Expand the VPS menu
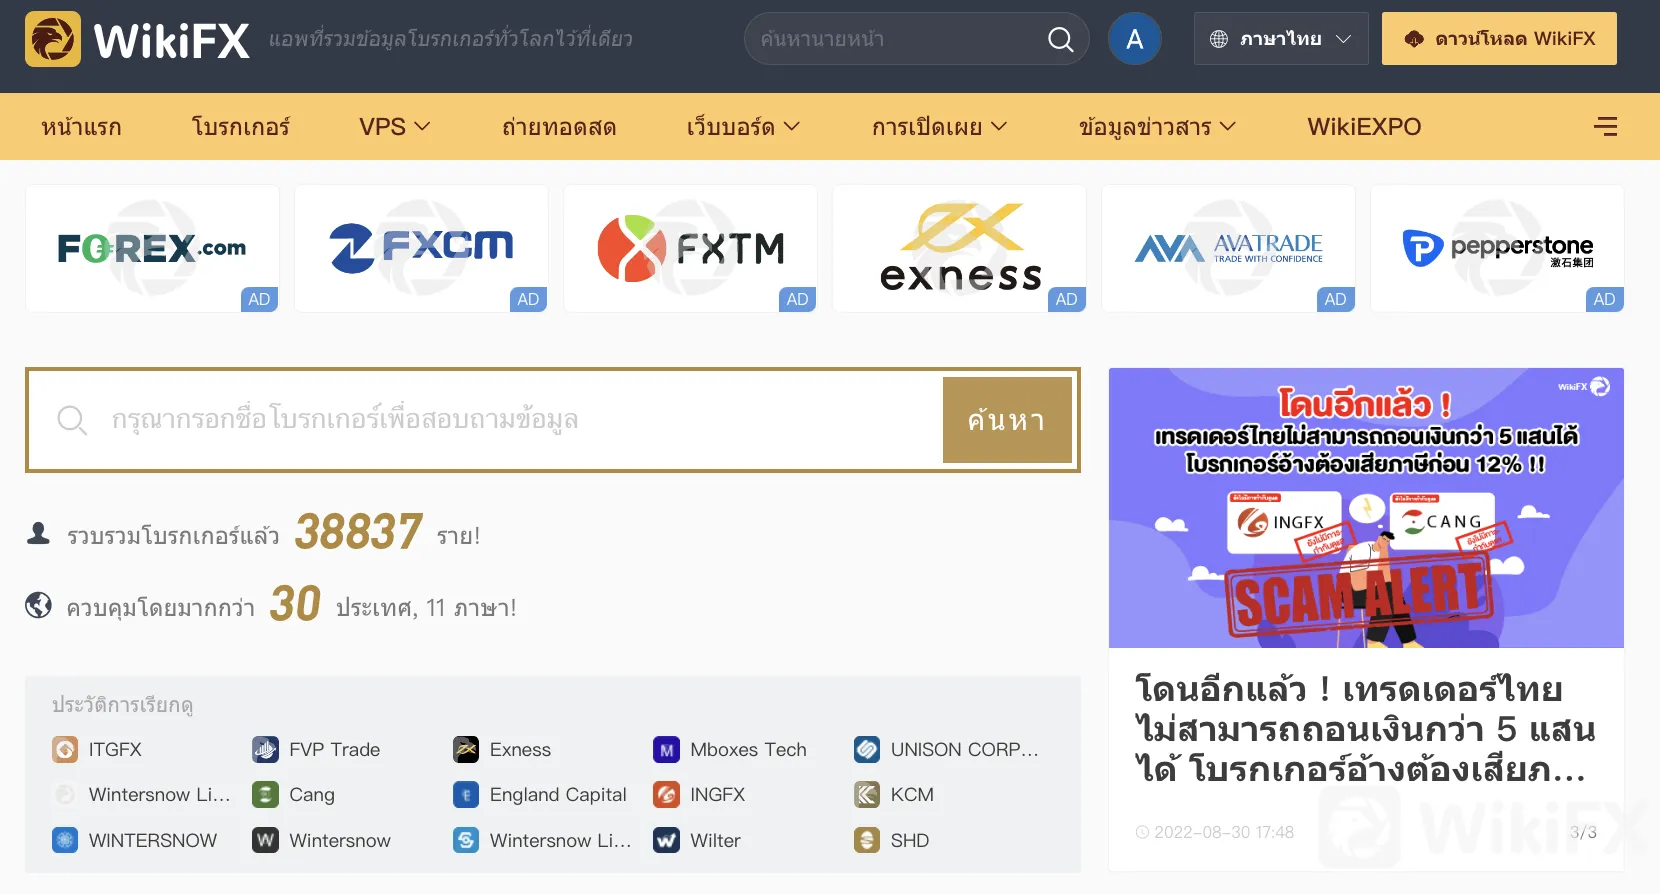1660x894 pixels. (x=394, y=127)
